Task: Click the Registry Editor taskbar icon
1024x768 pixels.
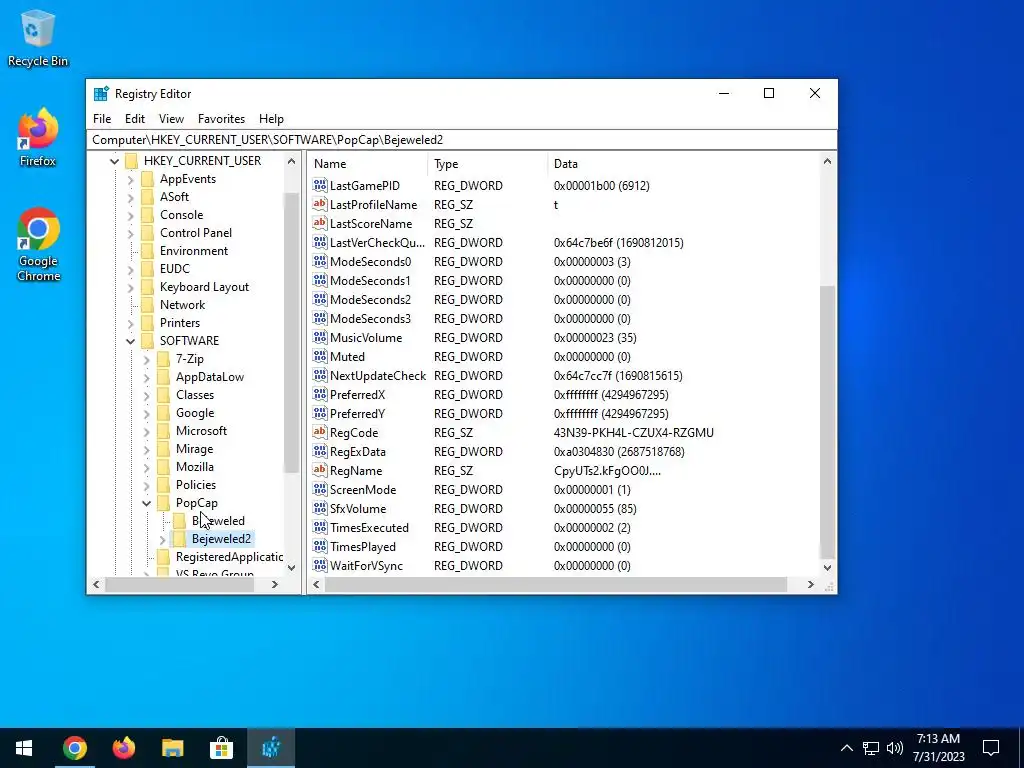Action: [x=271, y=748]
